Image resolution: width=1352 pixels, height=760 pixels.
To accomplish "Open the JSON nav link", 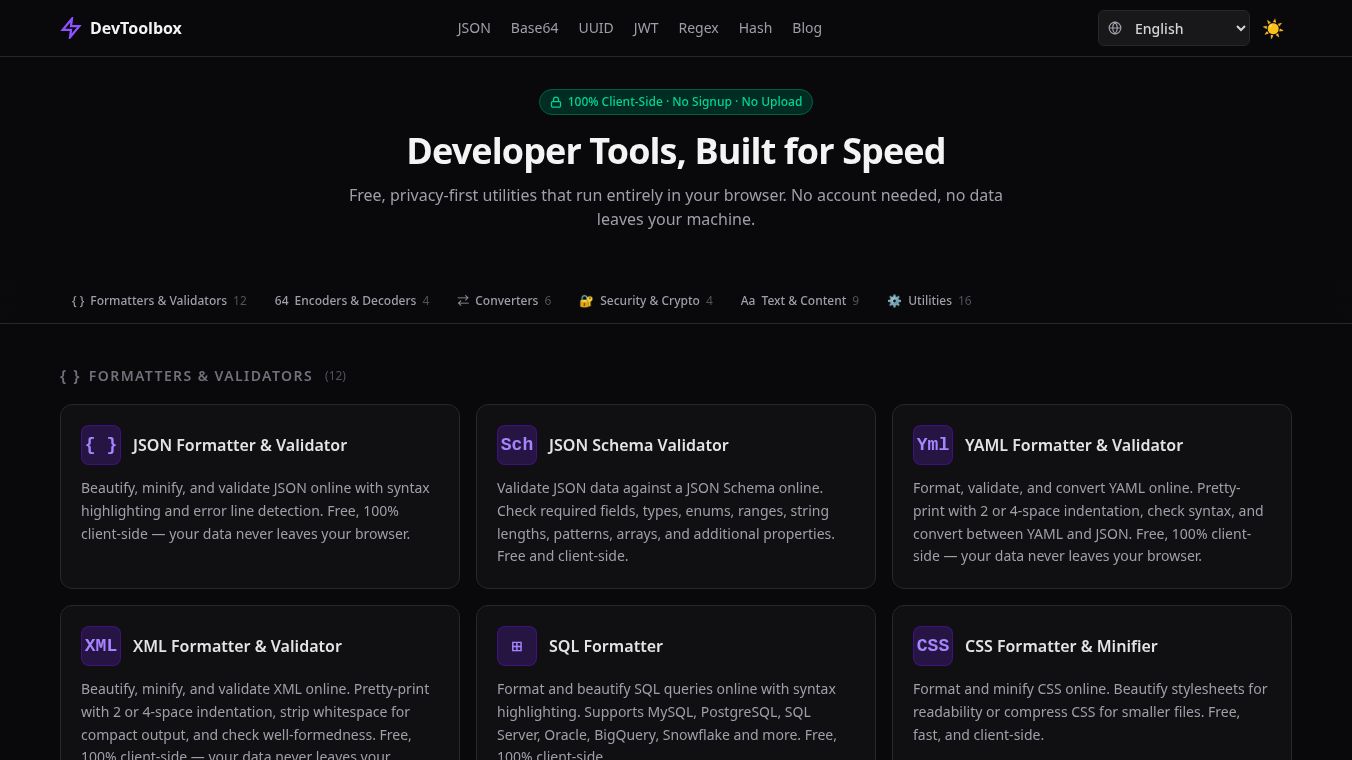I will point(474,28).
